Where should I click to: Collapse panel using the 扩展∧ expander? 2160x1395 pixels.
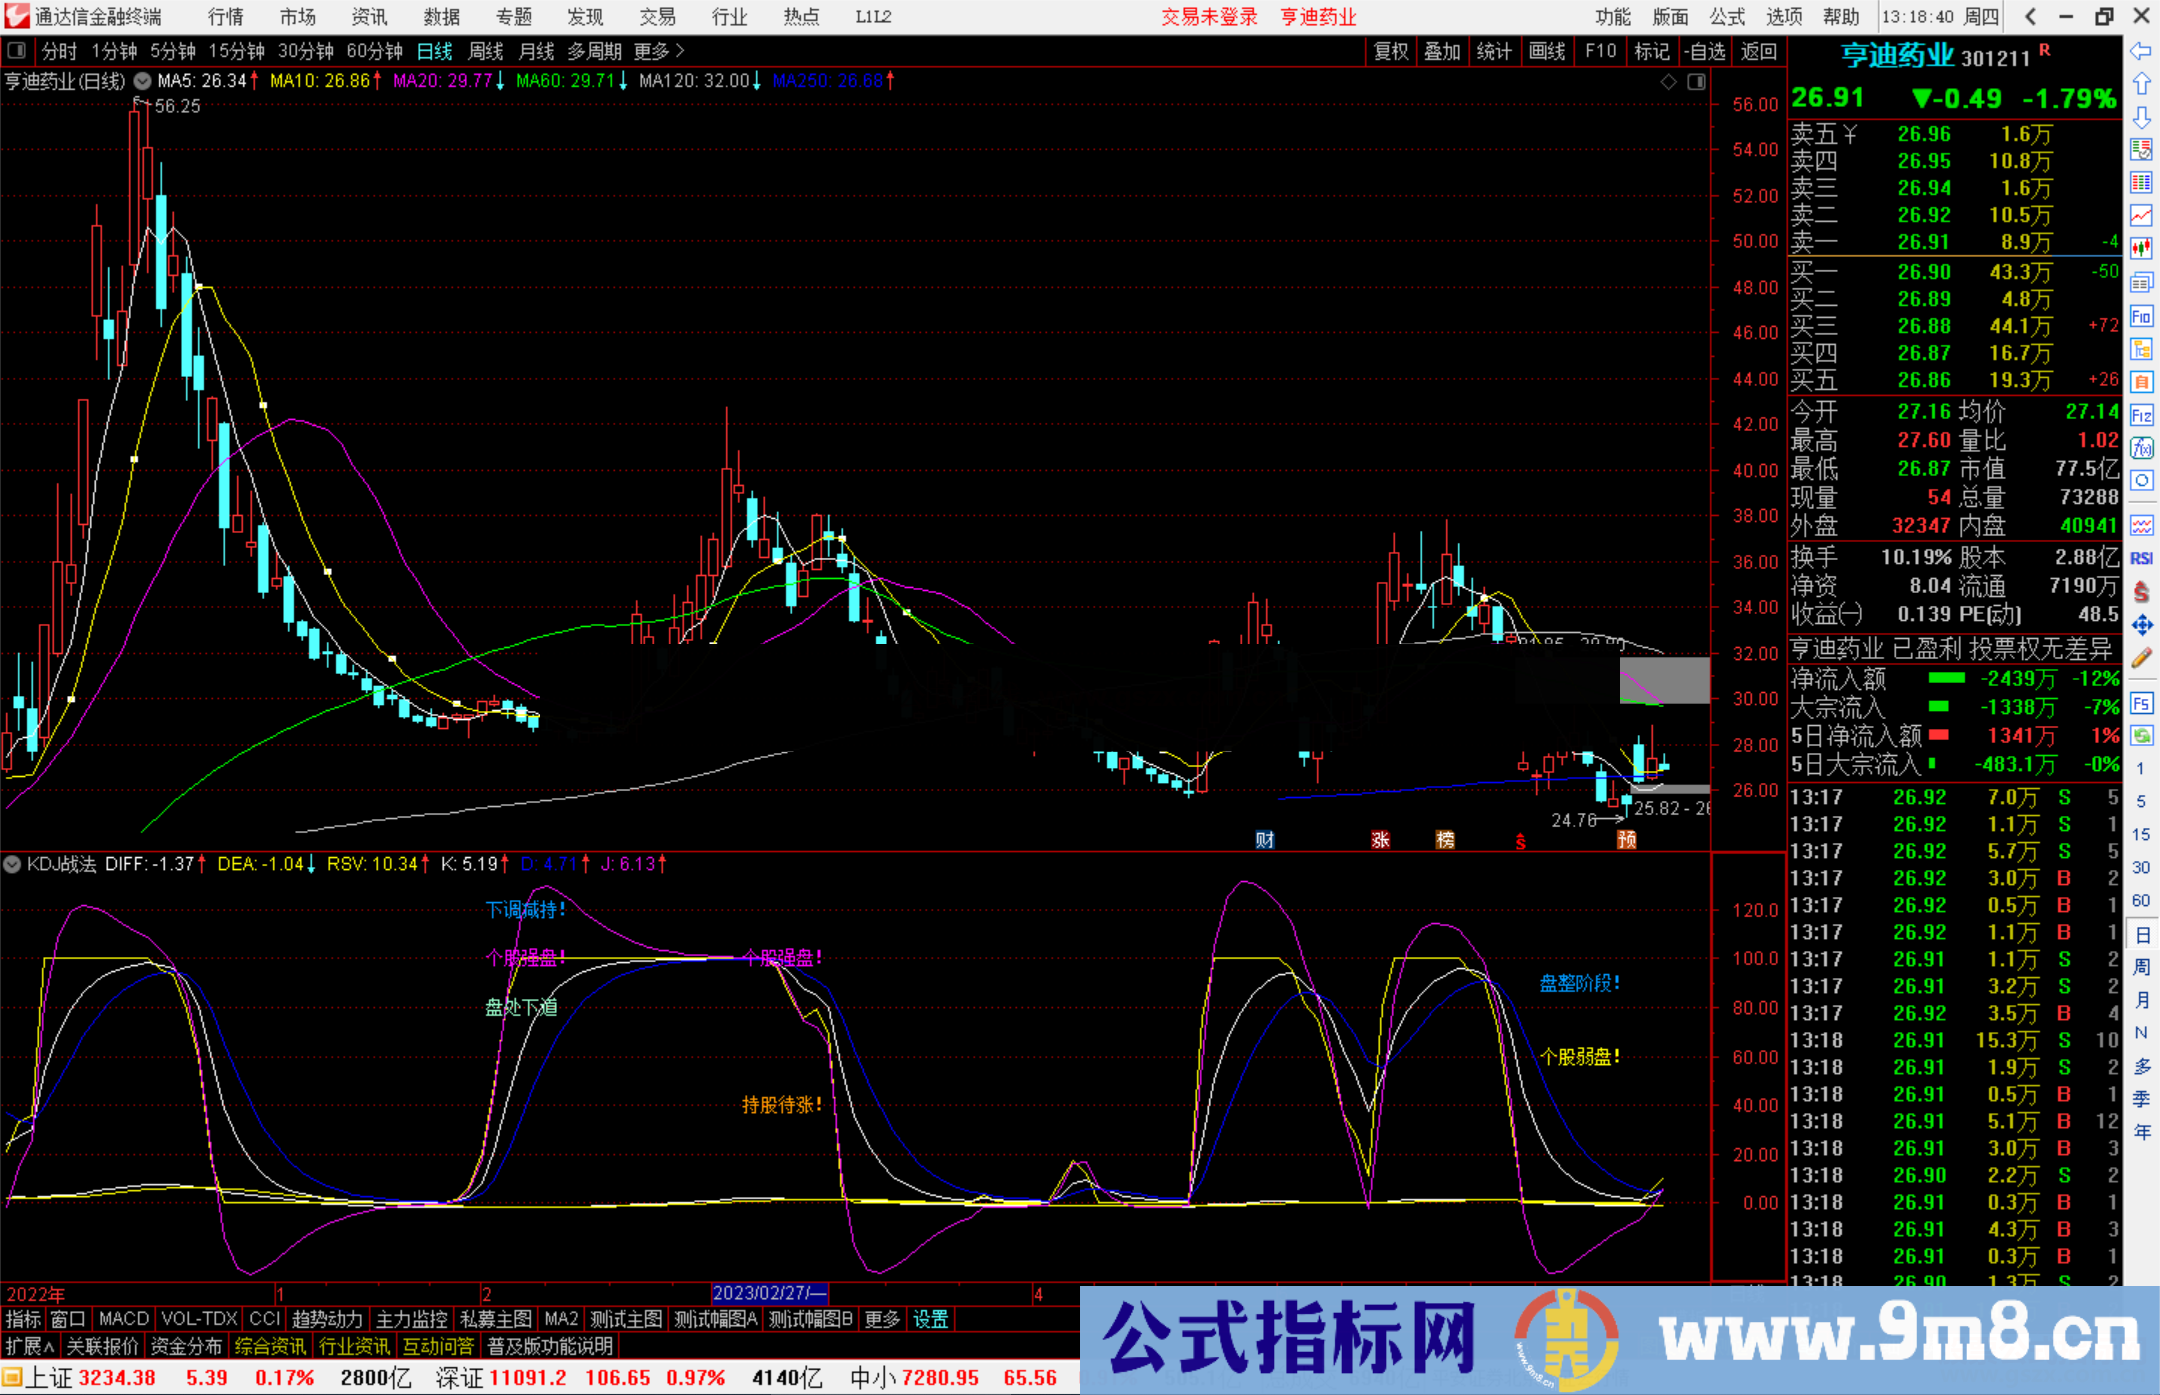pyautogui.click(x=28, y=1346)
